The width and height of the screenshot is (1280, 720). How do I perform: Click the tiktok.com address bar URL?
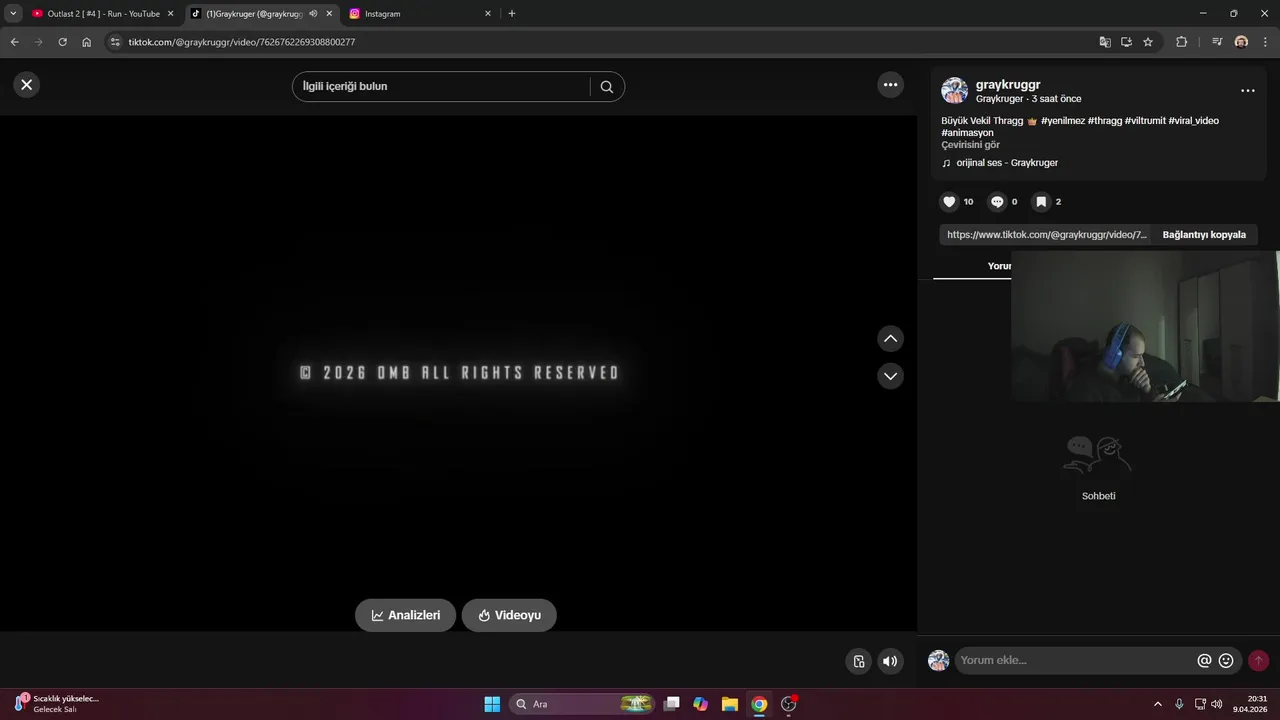click(242, 42)
